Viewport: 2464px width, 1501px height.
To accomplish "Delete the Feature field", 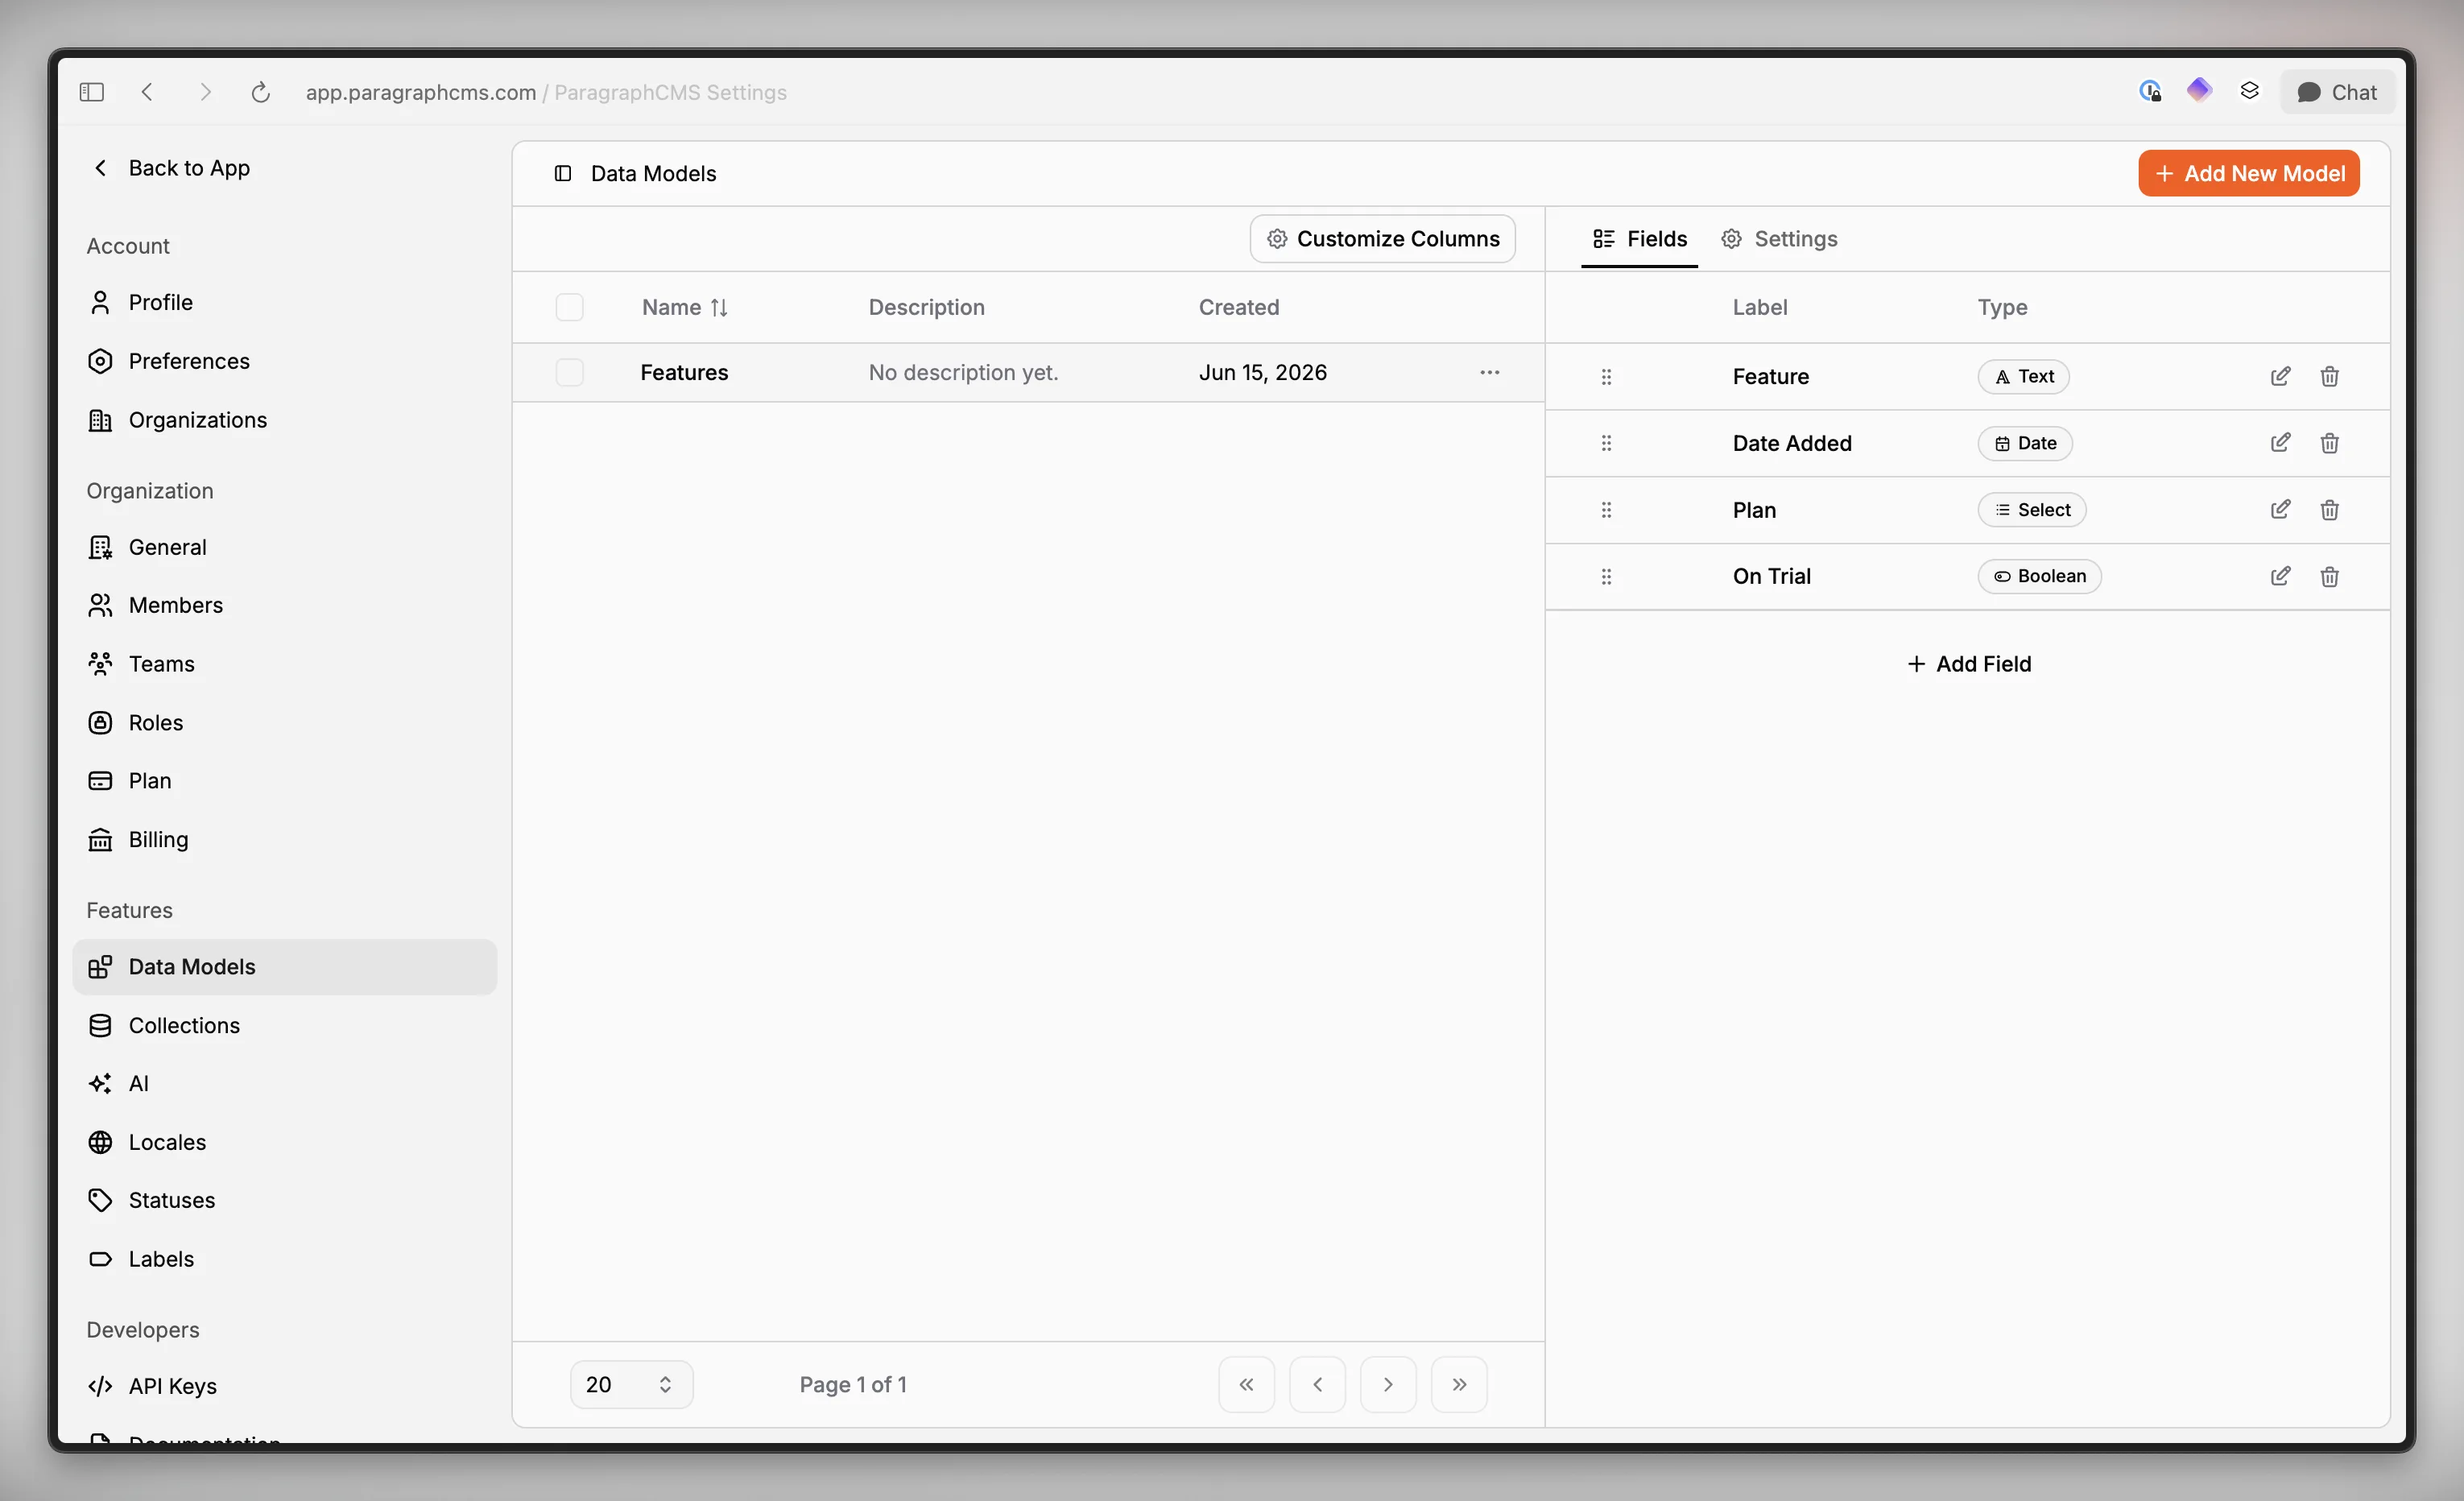I will [2329, 377].
